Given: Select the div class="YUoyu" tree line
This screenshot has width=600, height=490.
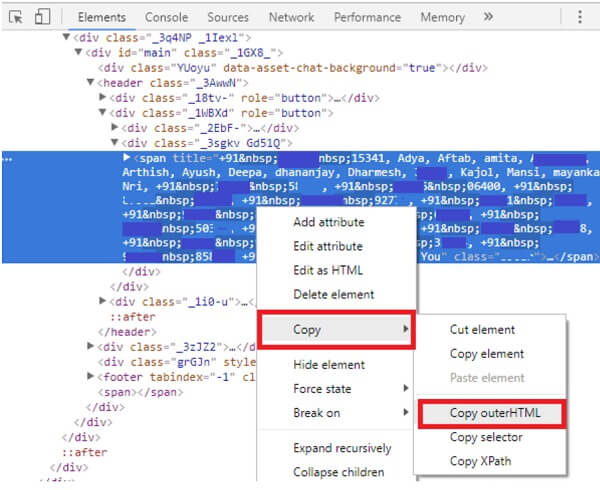Looking at the screenshot, I should point(293,68).
